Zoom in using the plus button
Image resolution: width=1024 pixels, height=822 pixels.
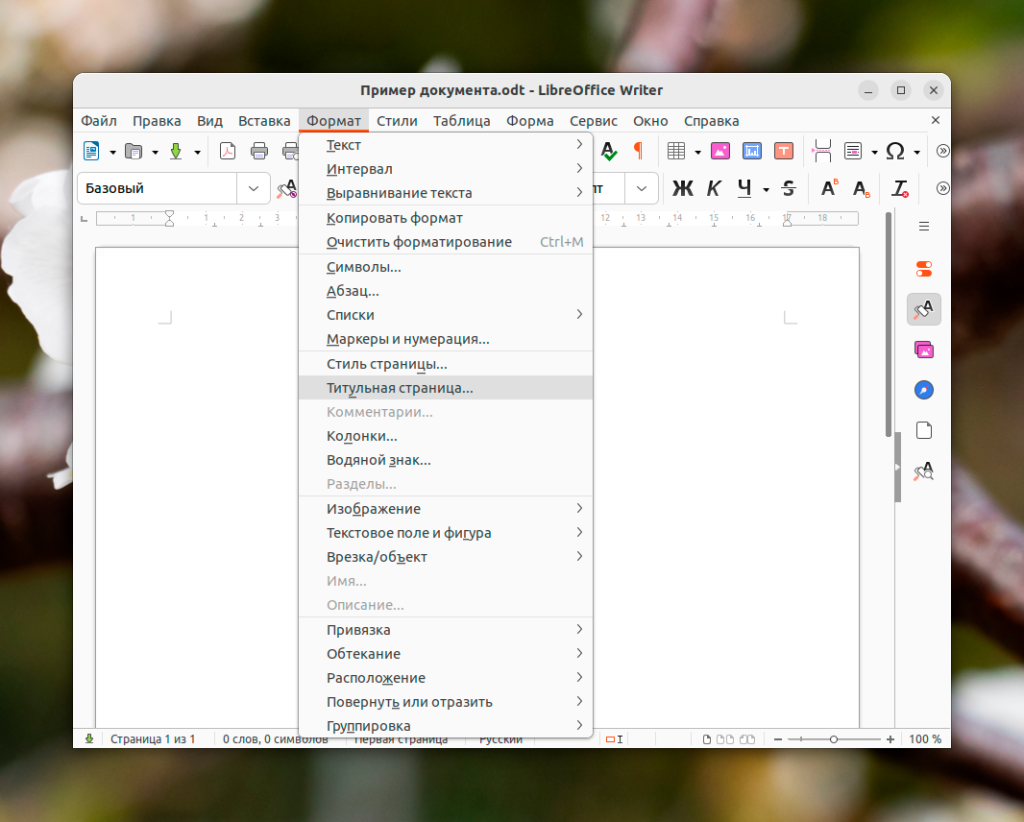click(890, 740)
